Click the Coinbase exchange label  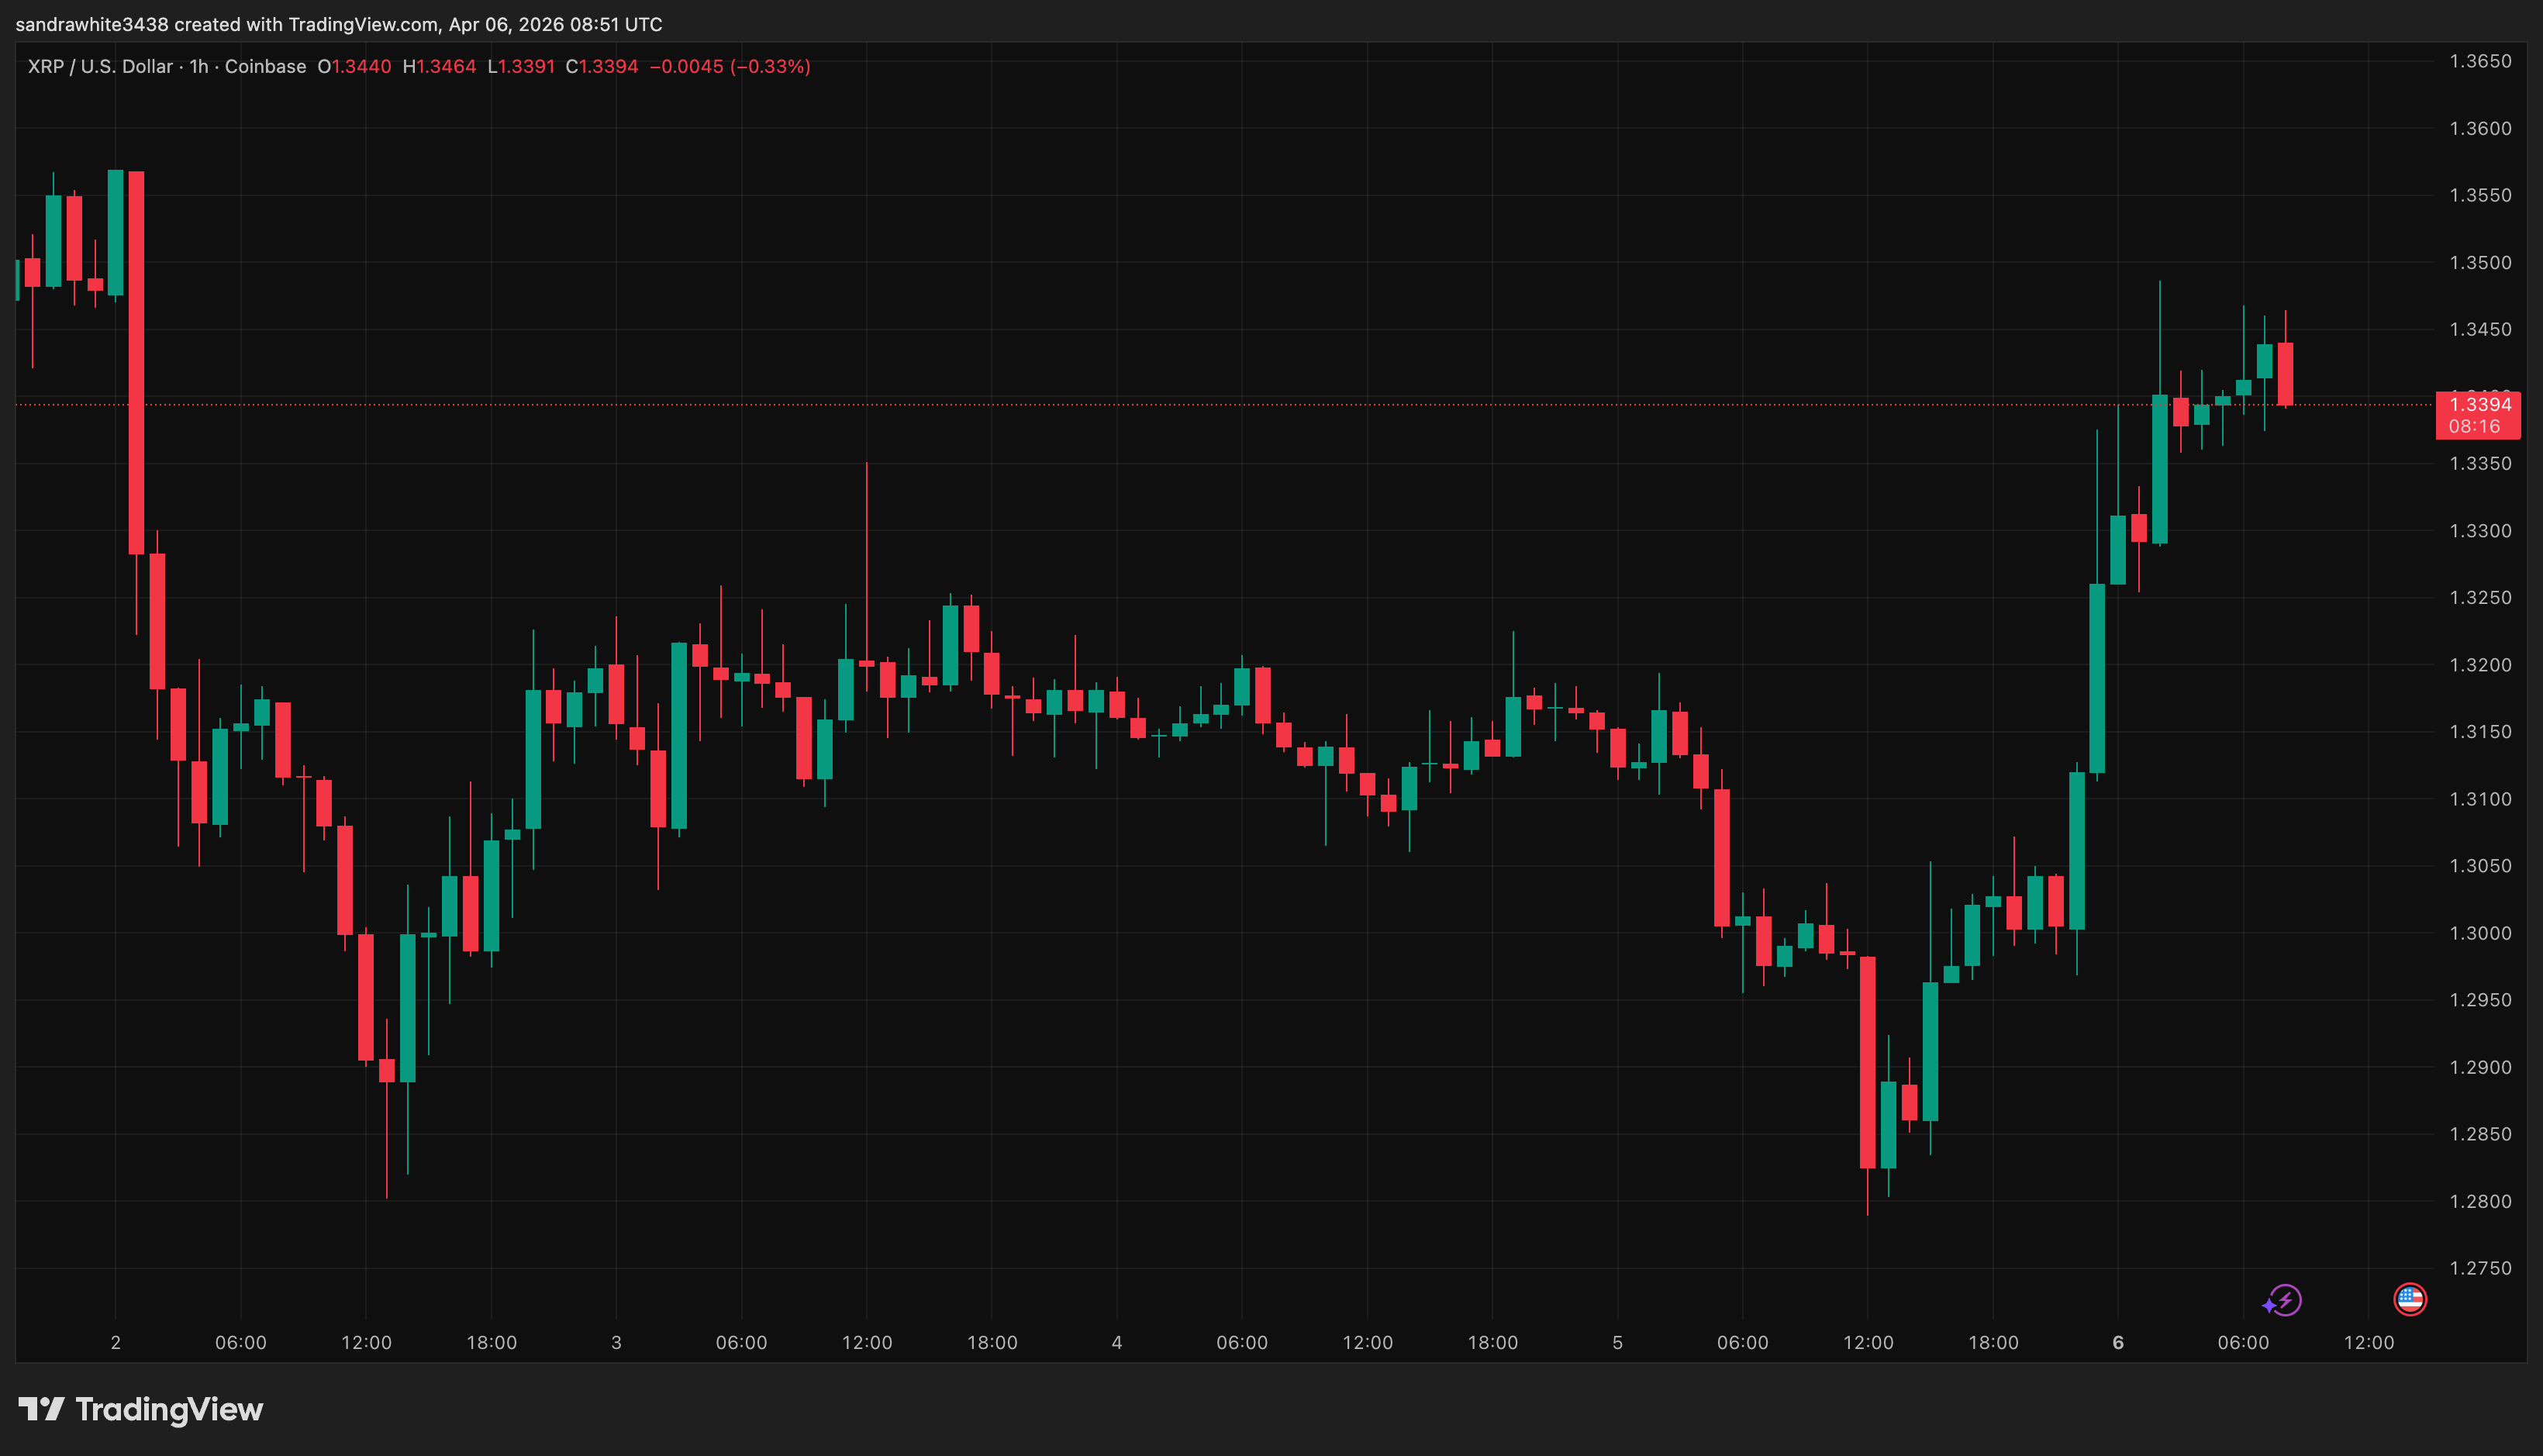coord(264,66)
